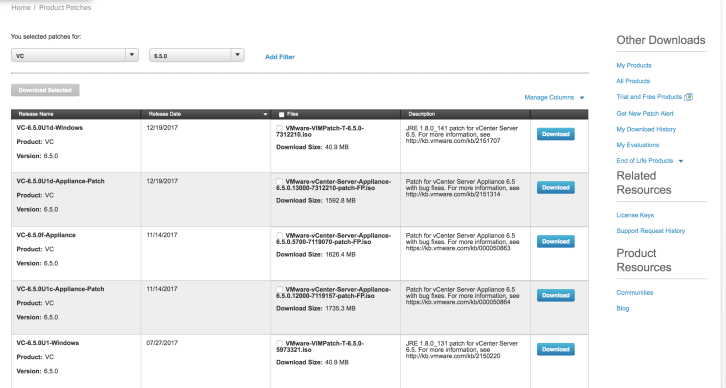The image size is (726, 388).
Task: Check VMware-VIMPatch-T-6.5.0-7312210.iso checkbox
Action: pos(280,128)
